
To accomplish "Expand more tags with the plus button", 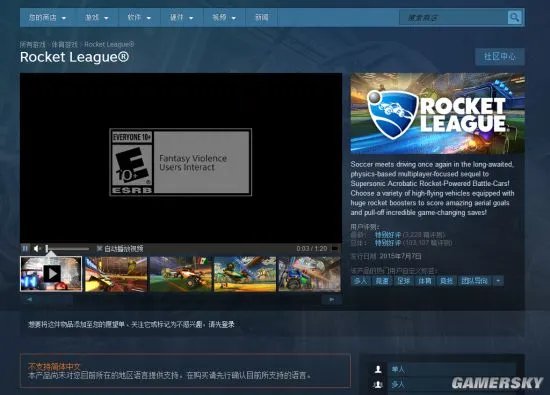I will 498,281.
